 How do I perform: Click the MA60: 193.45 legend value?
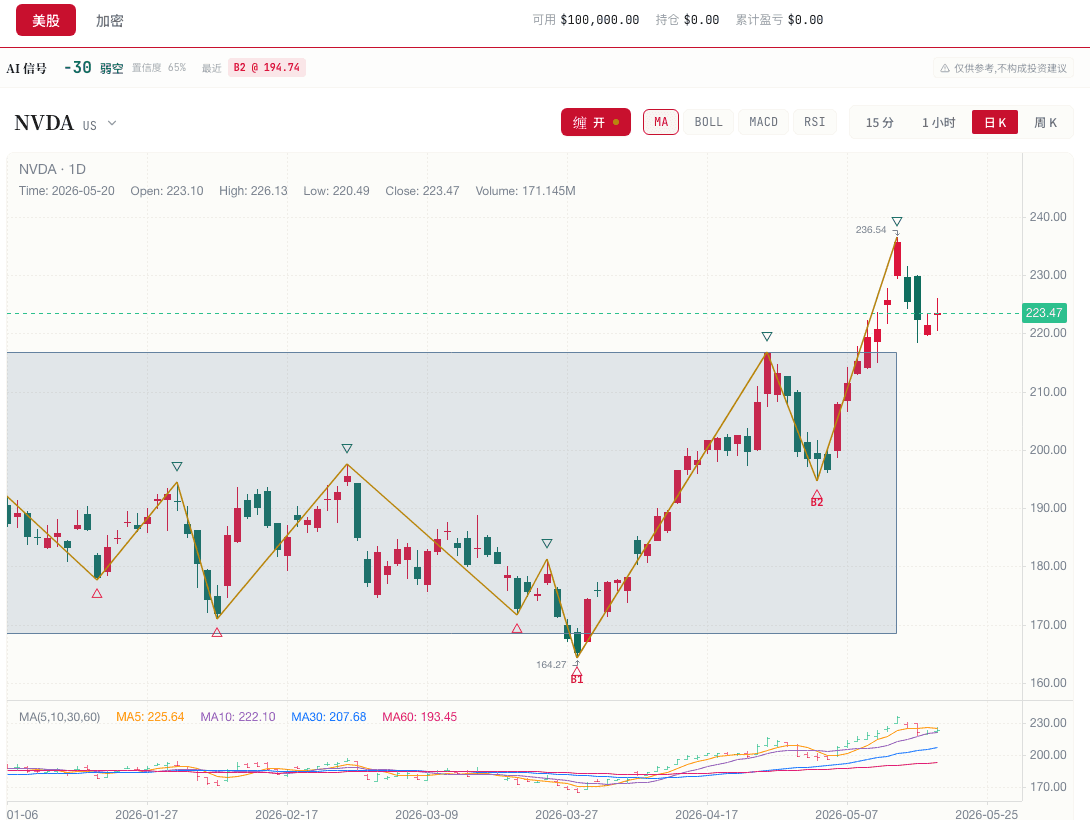pos(420,716)
